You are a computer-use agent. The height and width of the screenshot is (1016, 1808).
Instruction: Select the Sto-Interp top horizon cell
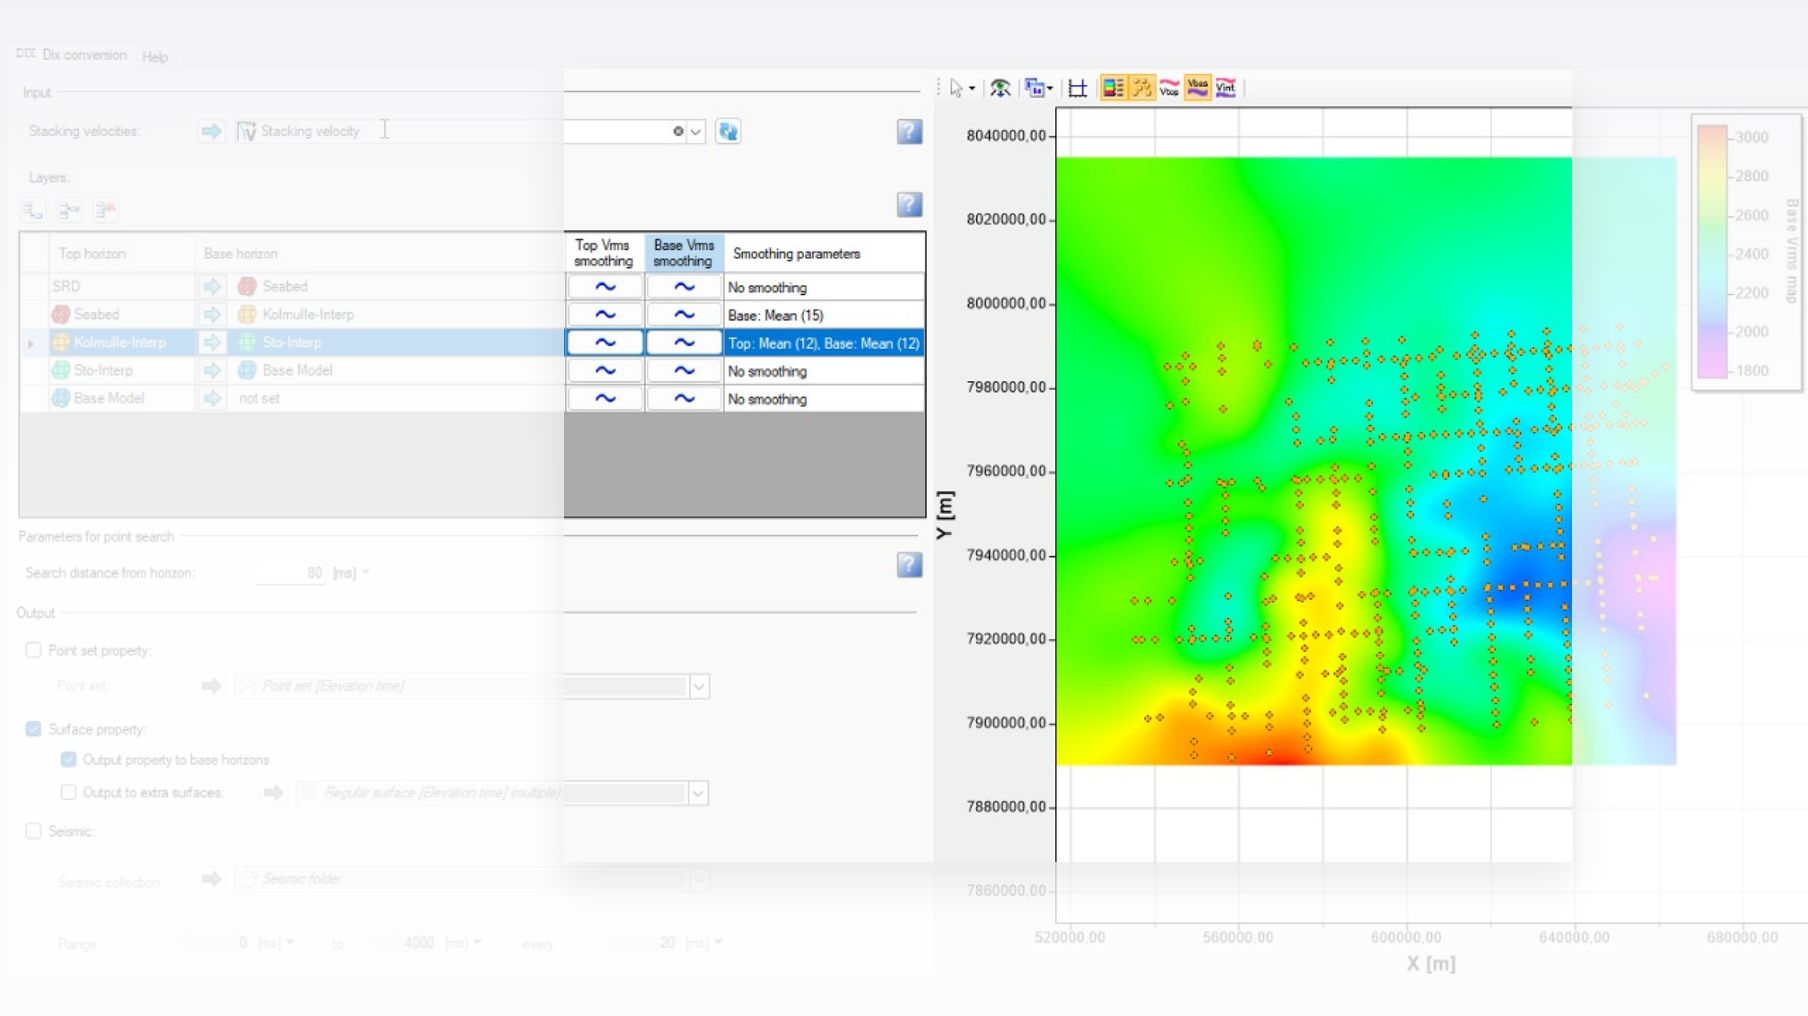(121, 370)
